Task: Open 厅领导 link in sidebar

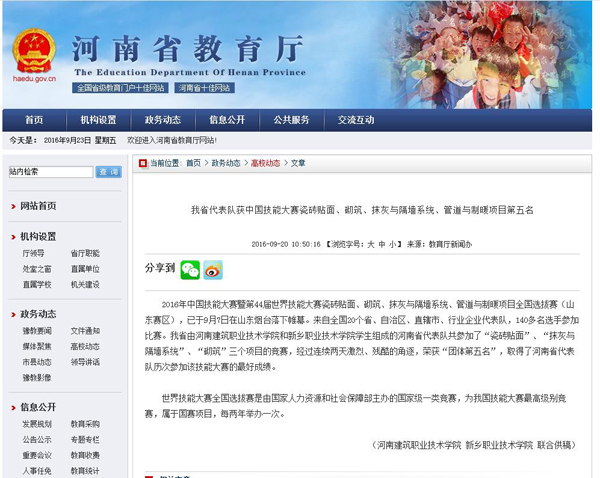Action: click(x=34, y=254)
